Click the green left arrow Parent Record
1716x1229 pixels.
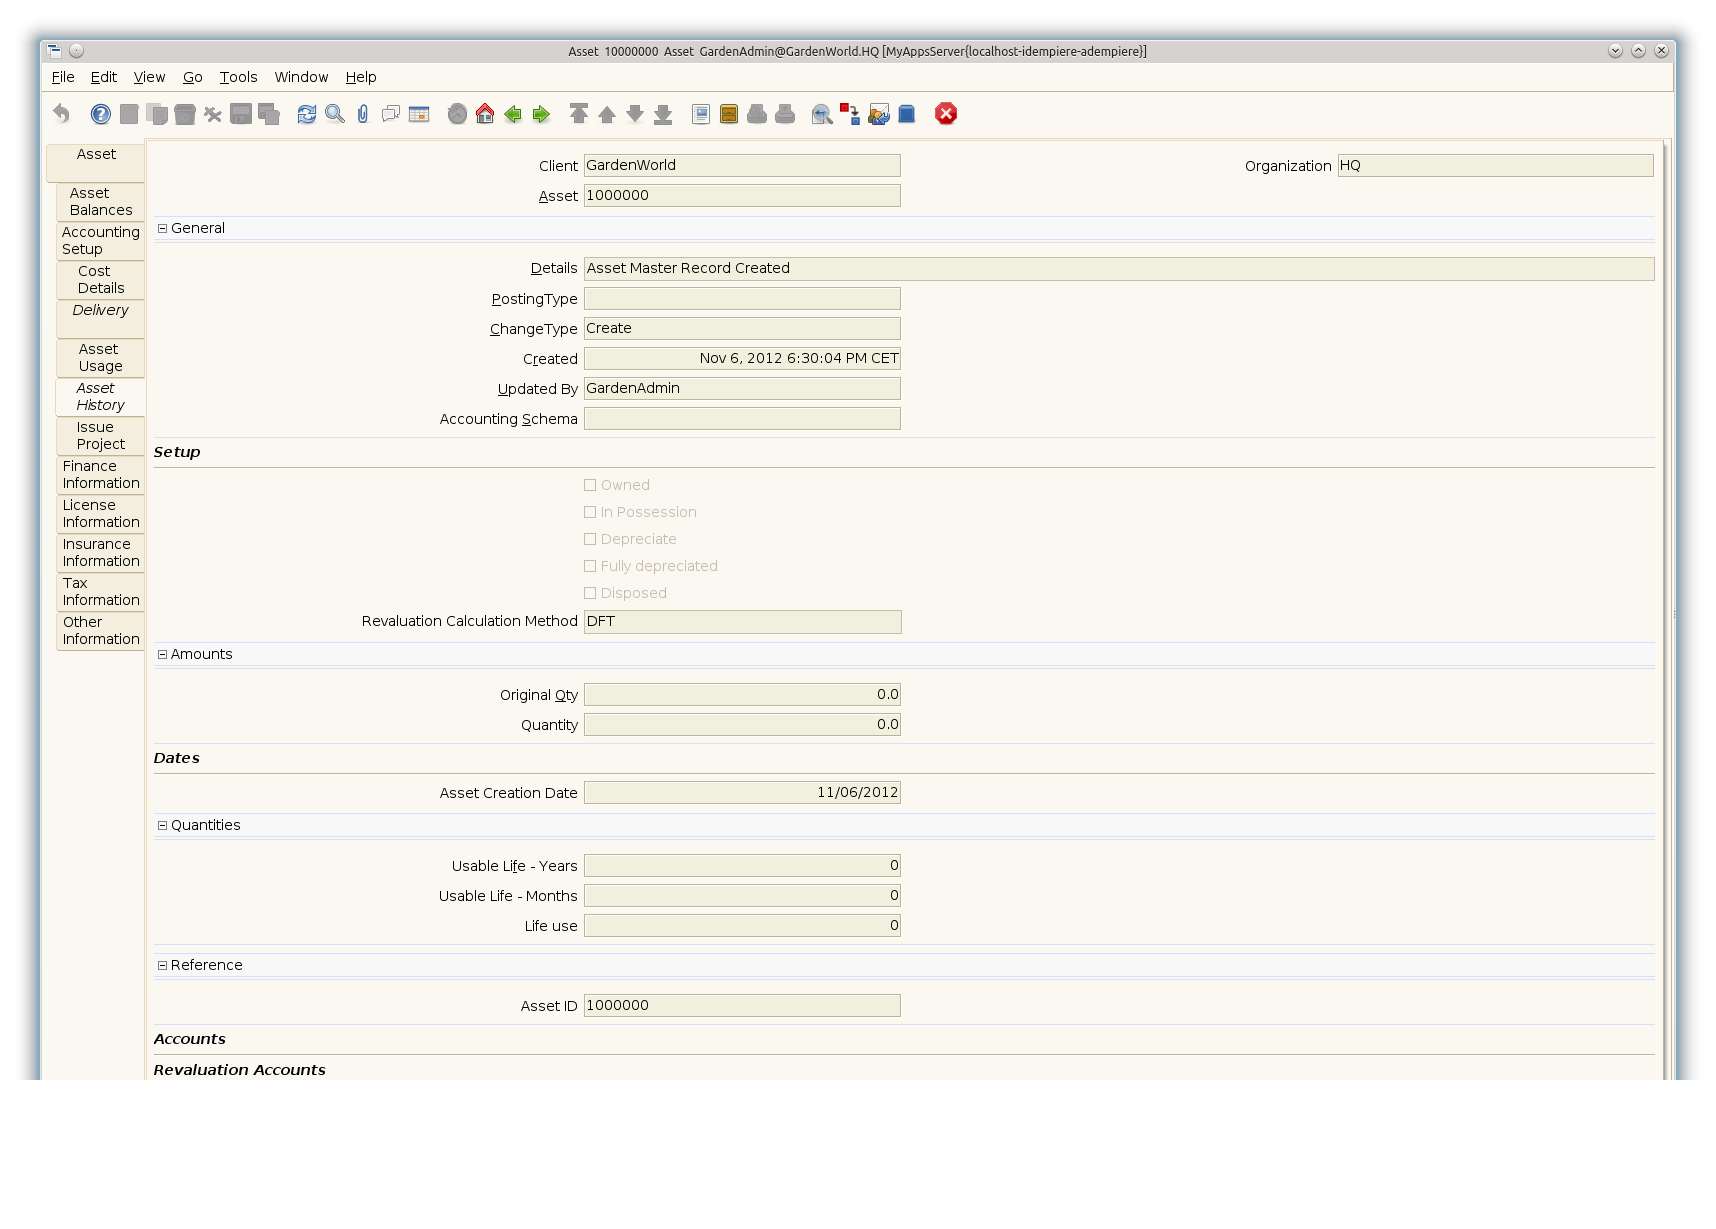513,114
